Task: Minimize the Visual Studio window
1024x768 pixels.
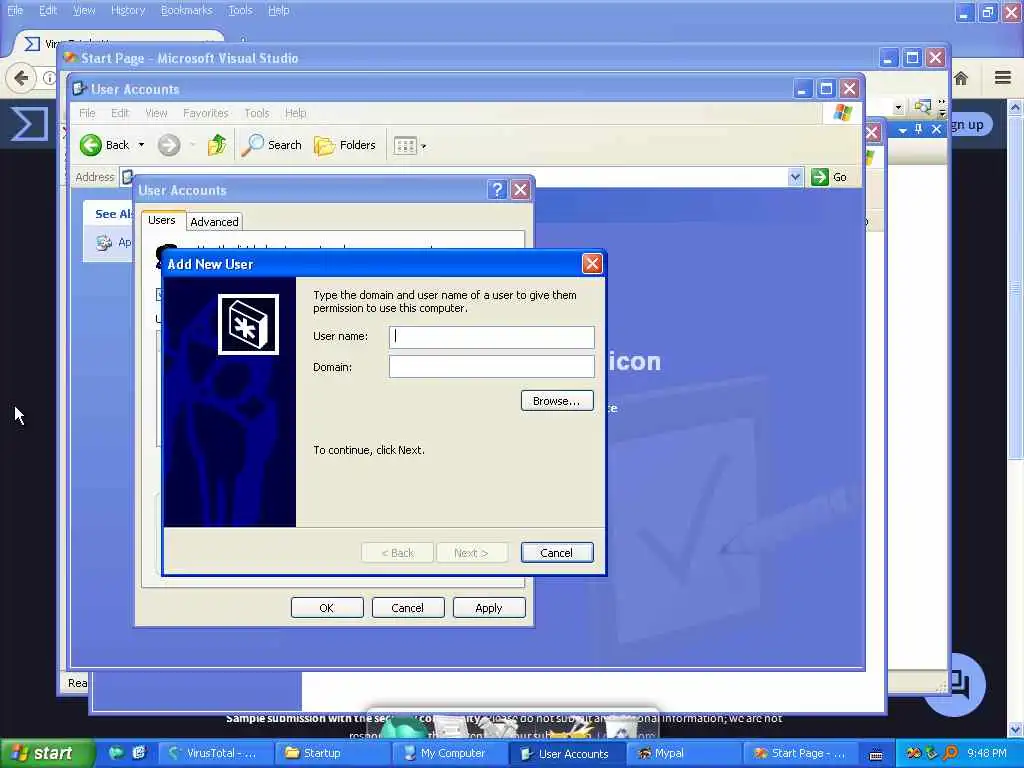Action: point(888,57)
